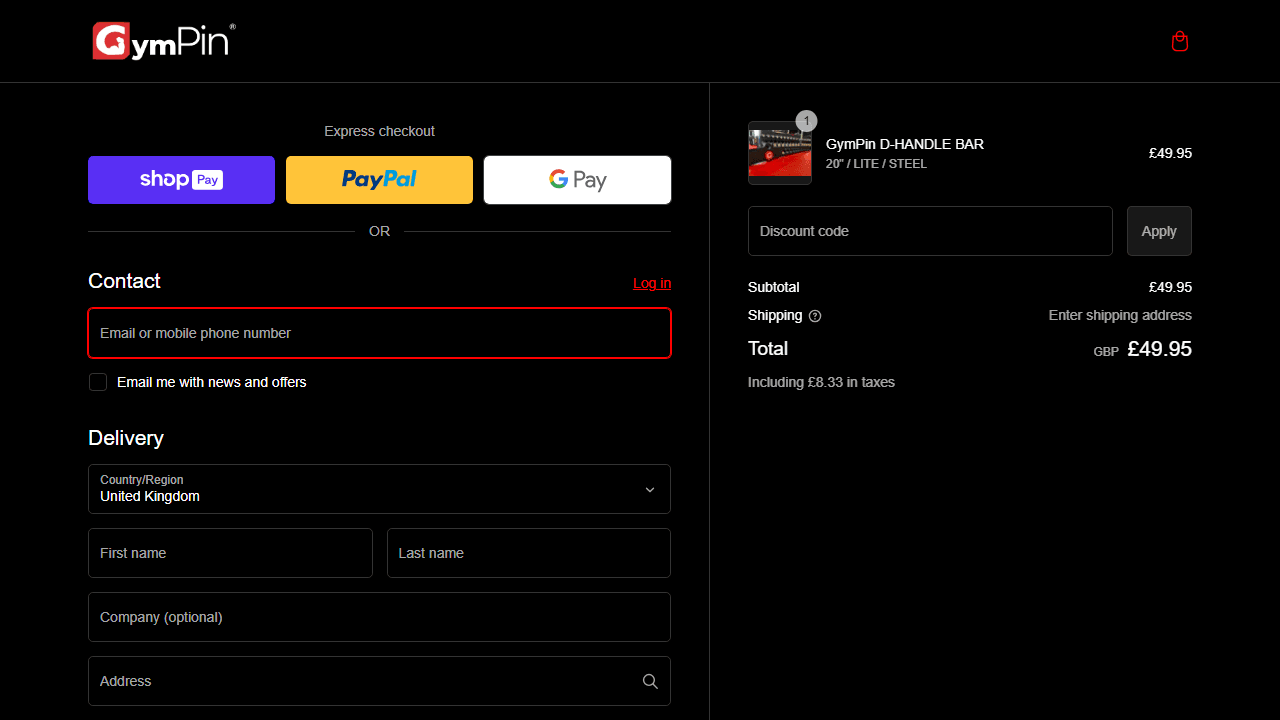Open the shopping bag cart icon
Screen dimensions: 1280x720
click(x=1180, y=41)
